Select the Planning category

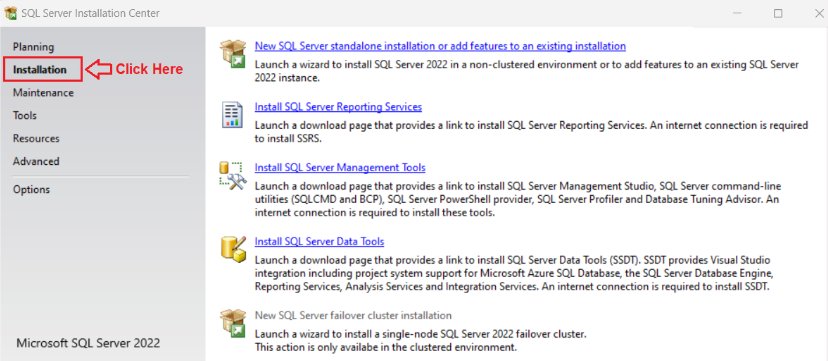click(33, 47)
